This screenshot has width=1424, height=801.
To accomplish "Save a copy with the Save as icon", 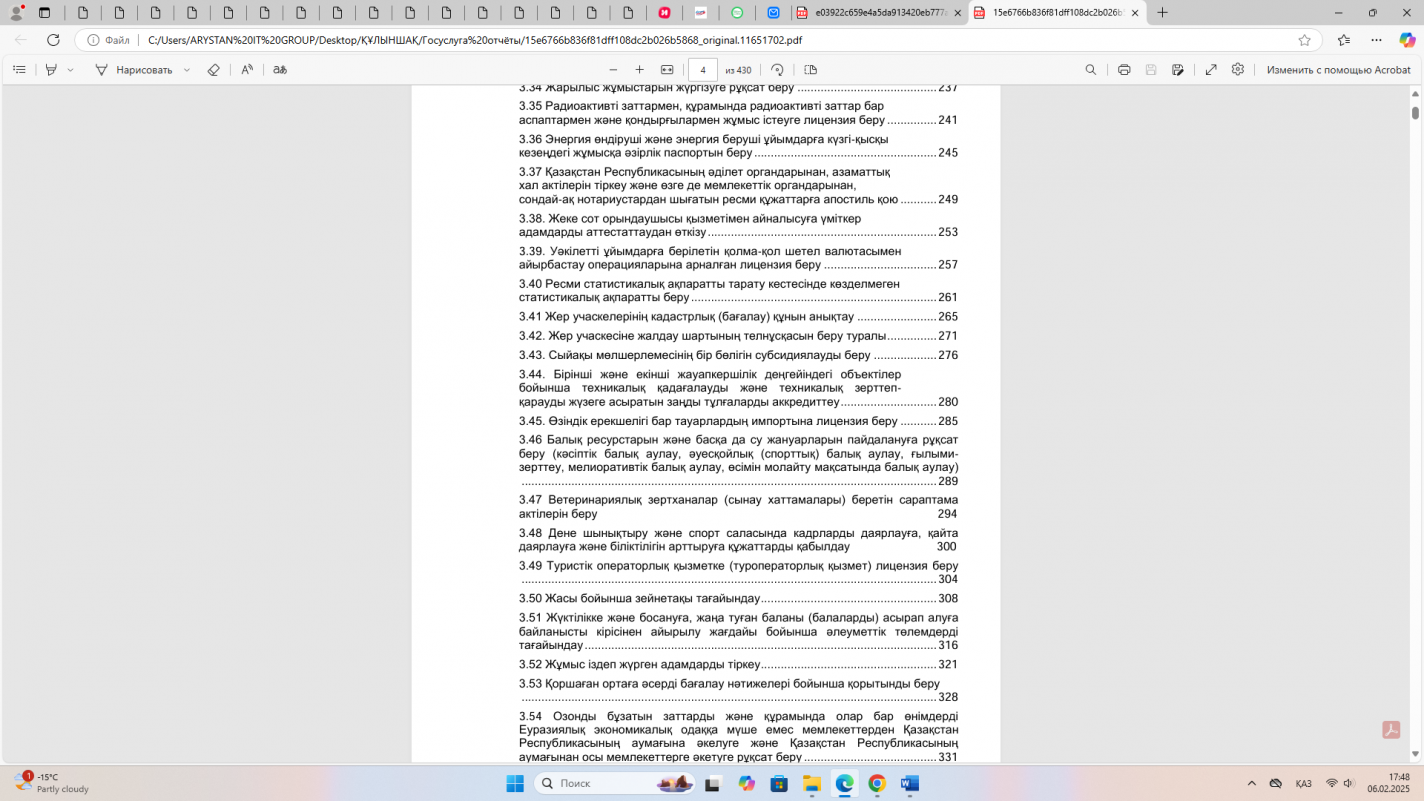I will point(1178,70).
